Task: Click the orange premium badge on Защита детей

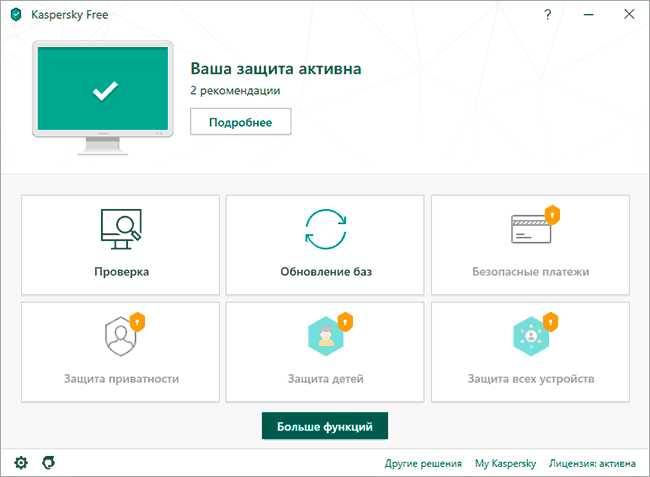Action: [x=345, y=322]
